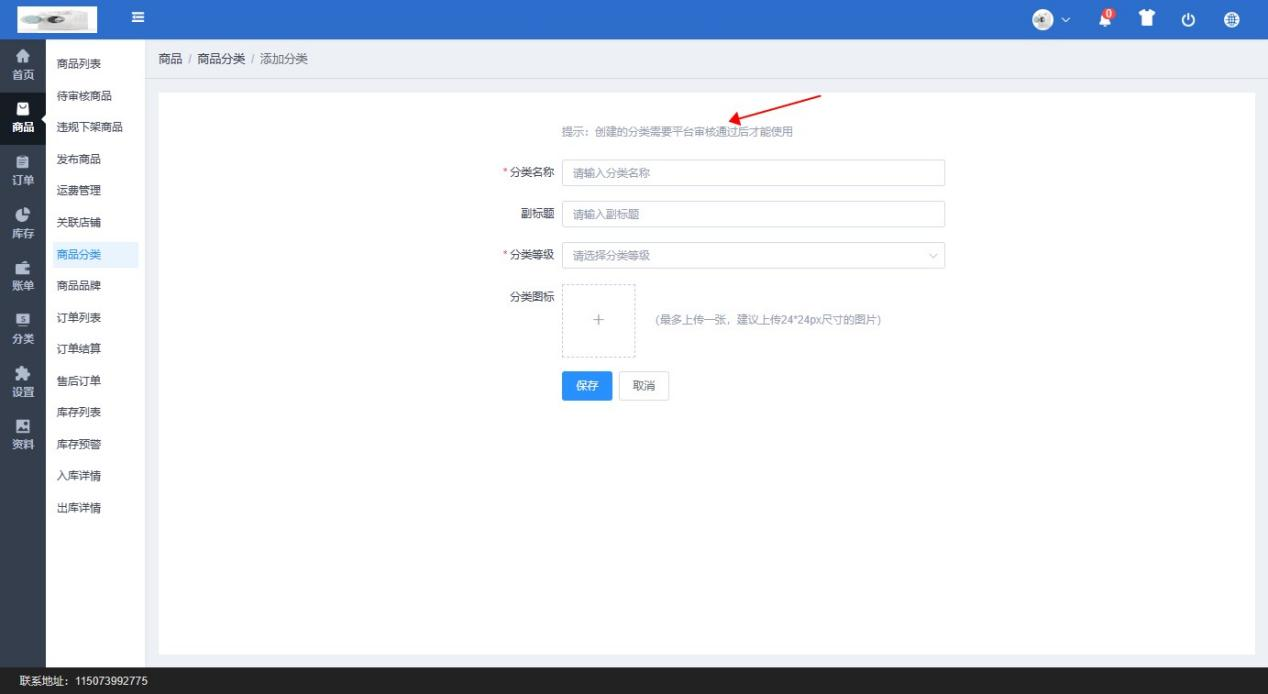Go to 首页 home in sidebar
1268x694 pixels.
pyautogui.click(x=23, y=66)
